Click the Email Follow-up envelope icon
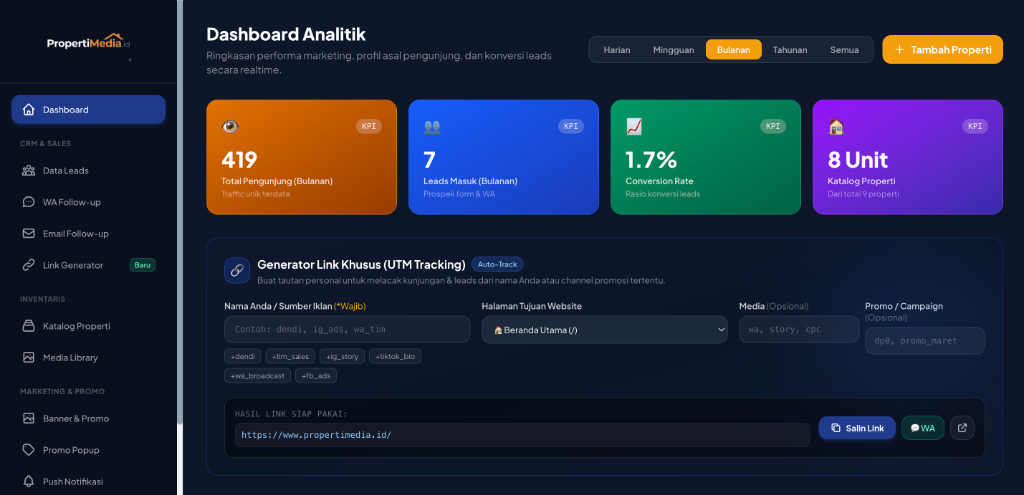Screen dimensions: 1024x495 29,233
